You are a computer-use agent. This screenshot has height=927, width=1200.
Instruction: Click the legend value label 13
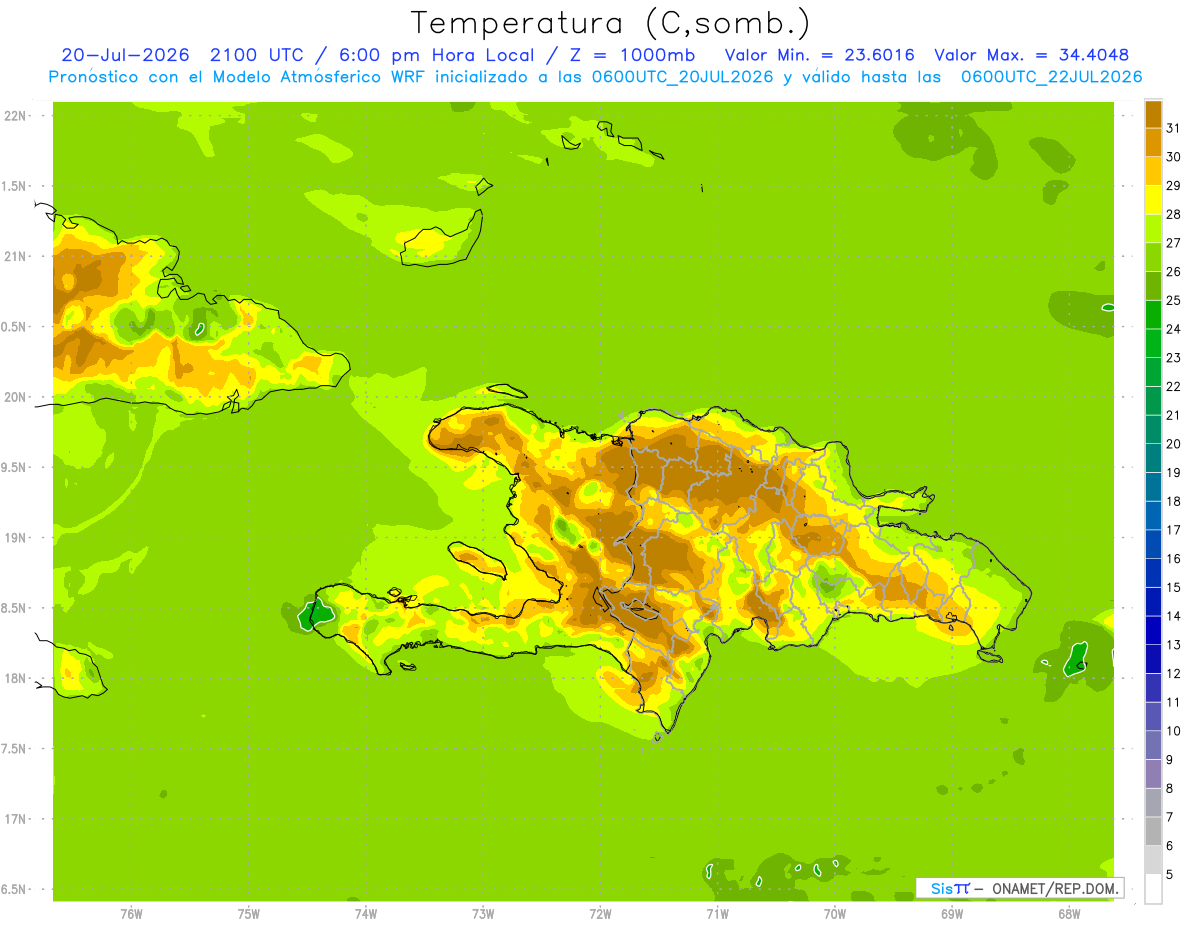(x=1173, y=645)
